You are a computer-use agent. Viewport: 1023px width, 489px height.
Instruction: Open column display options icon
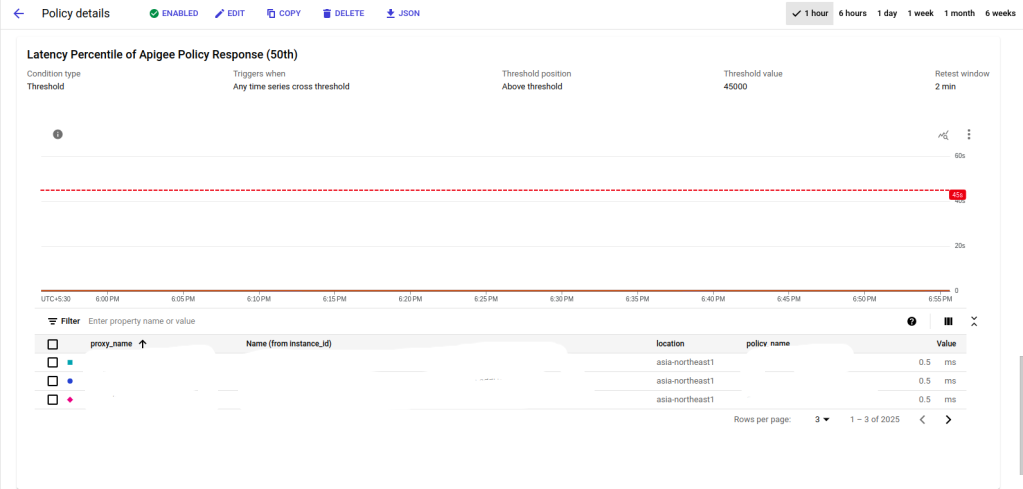(x=948, y=321)
